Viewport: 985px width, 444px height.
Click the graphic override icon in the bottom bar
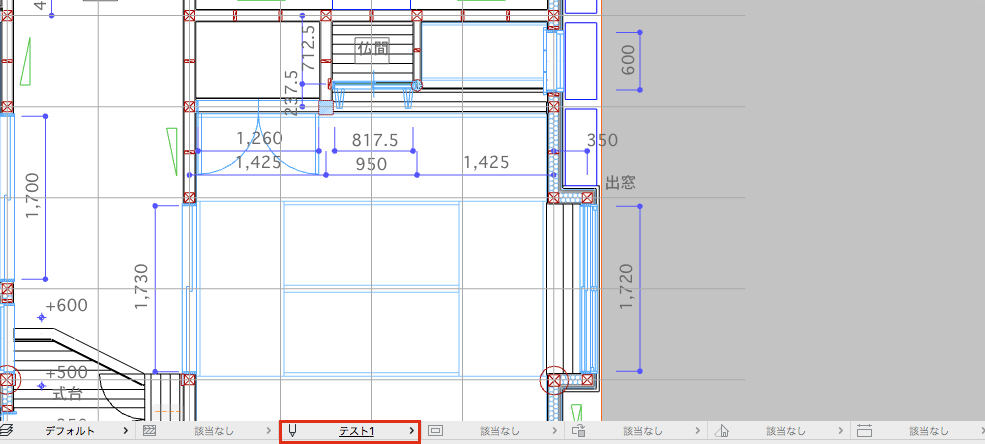coord(579,431)
